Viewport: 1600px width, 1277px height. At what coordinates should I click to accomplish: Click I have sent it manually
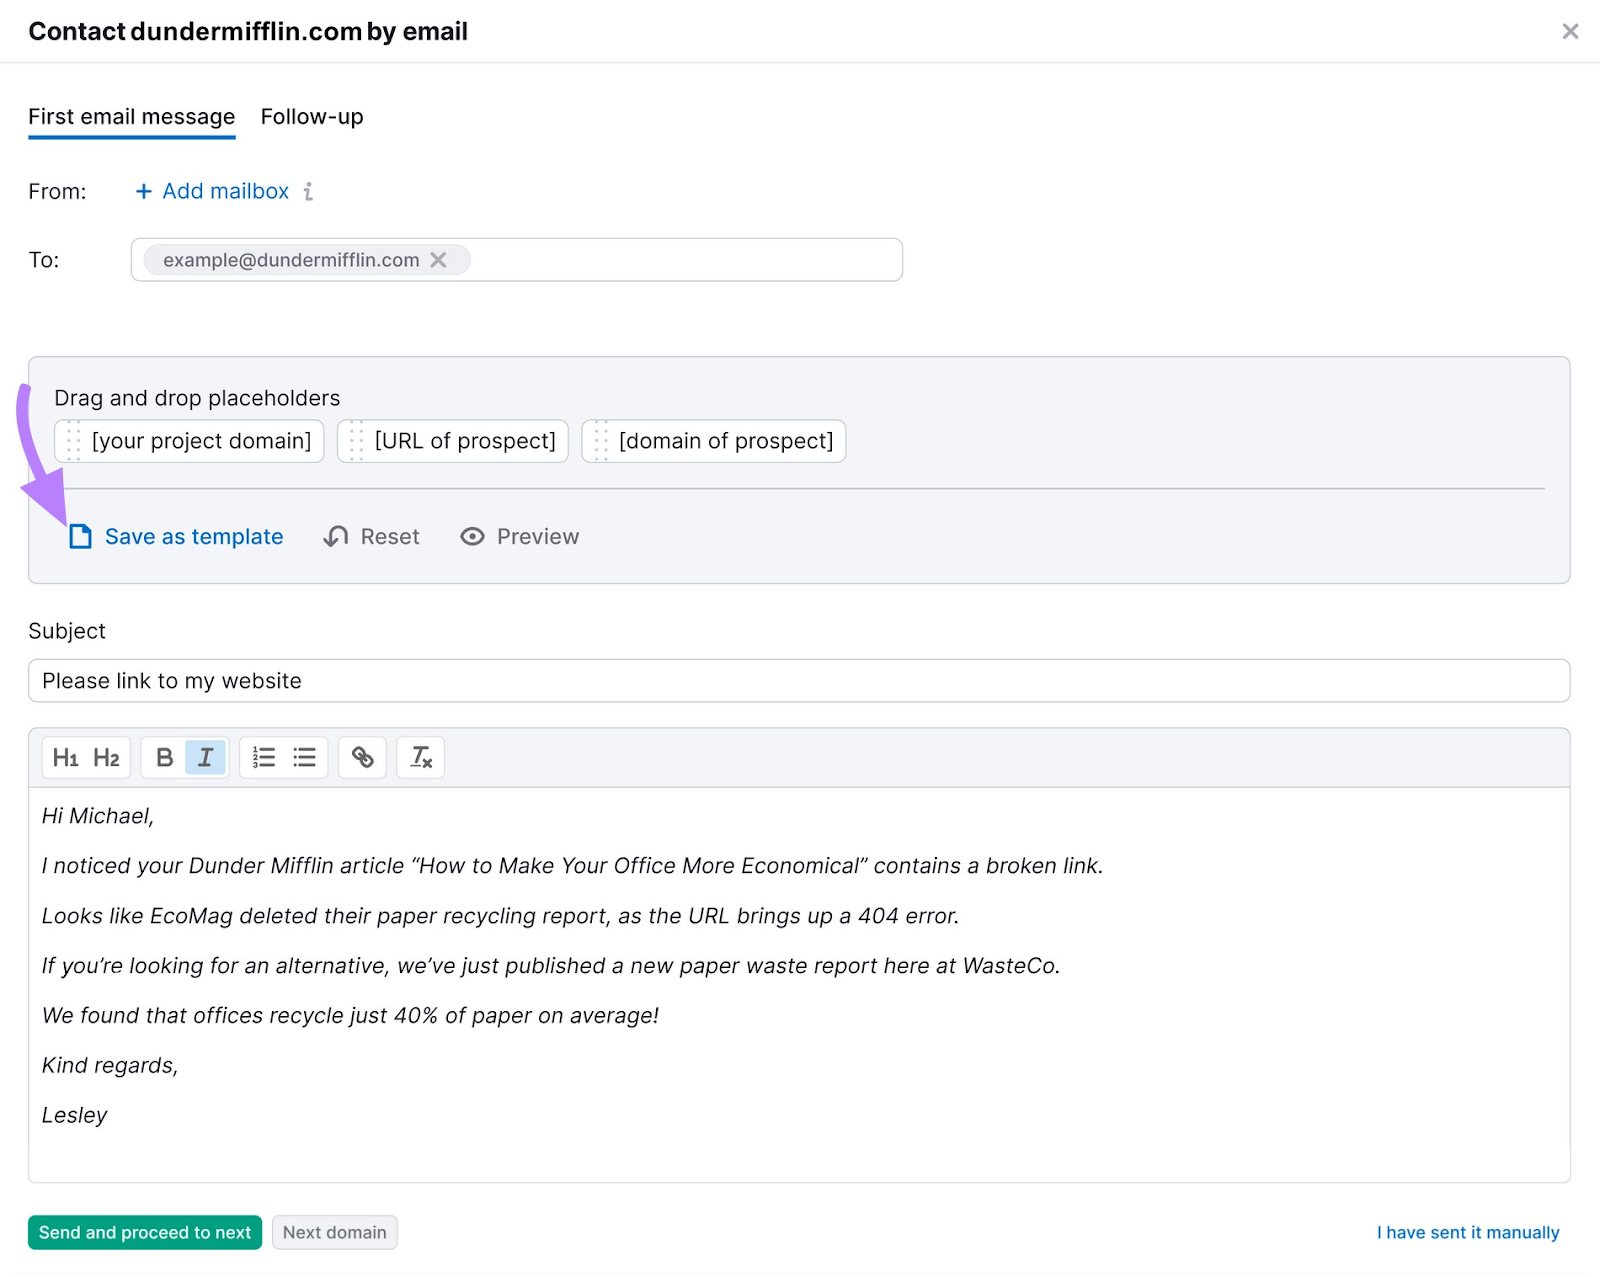pos(1468,1232)
